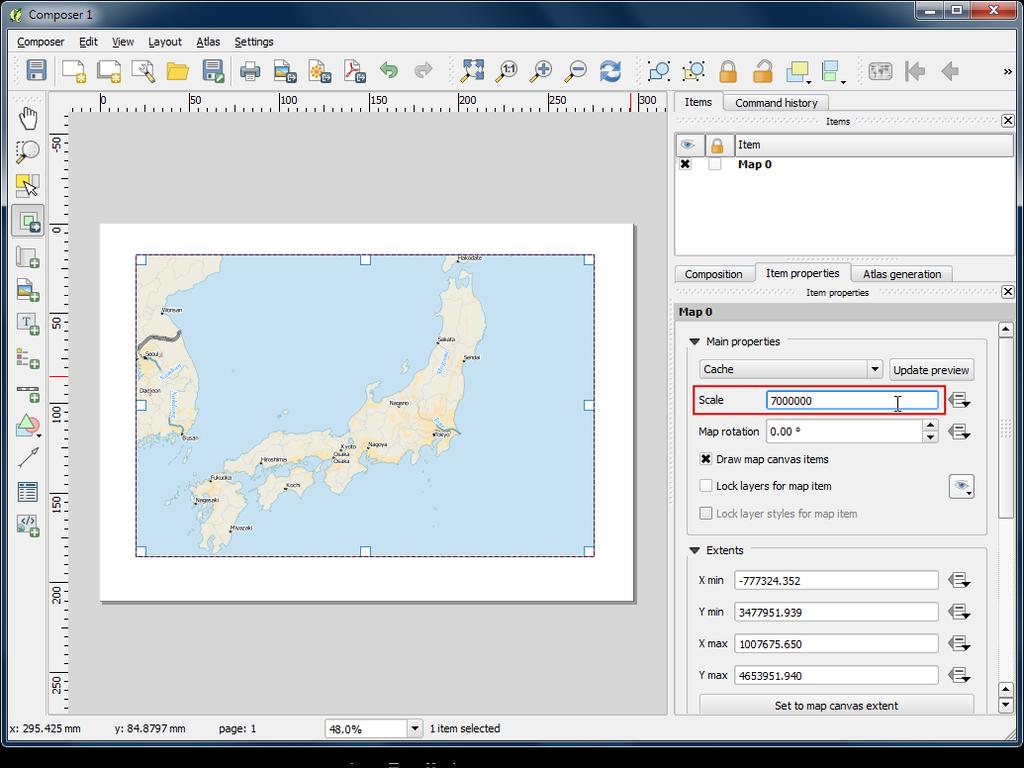The height and width of the screenshot is (768, 1024).
Task: Close the Item properties panel
Action: (1008, 292)
